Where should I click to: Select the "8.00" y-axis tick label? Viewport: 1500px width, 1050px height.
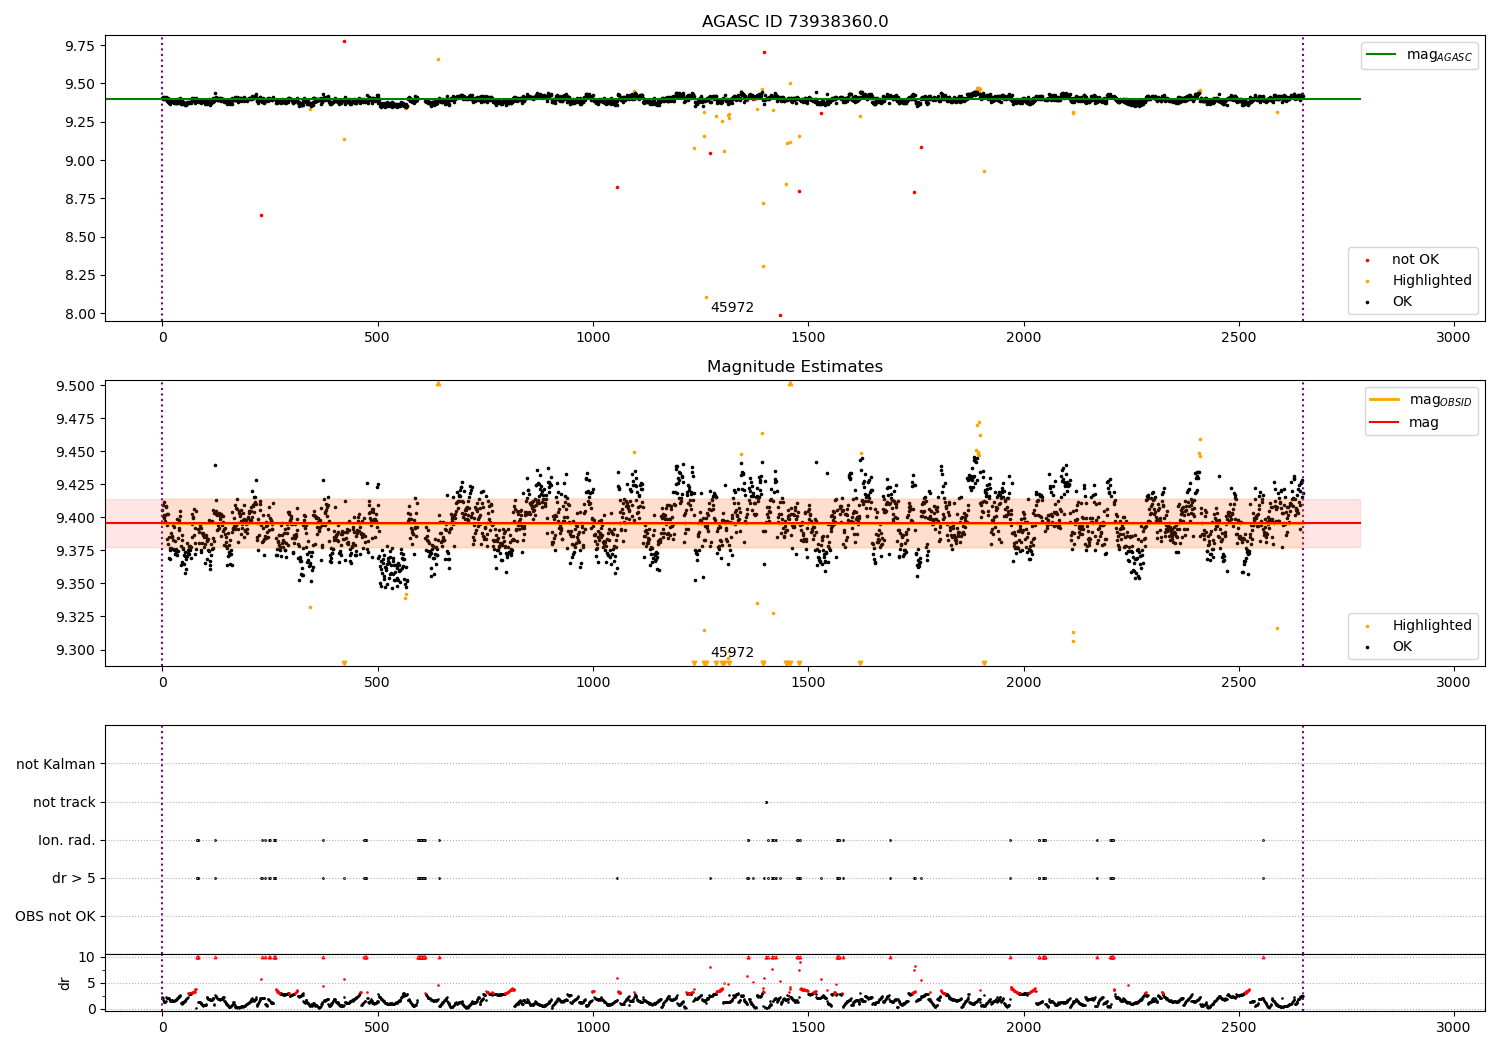click(x=80, y=314)
